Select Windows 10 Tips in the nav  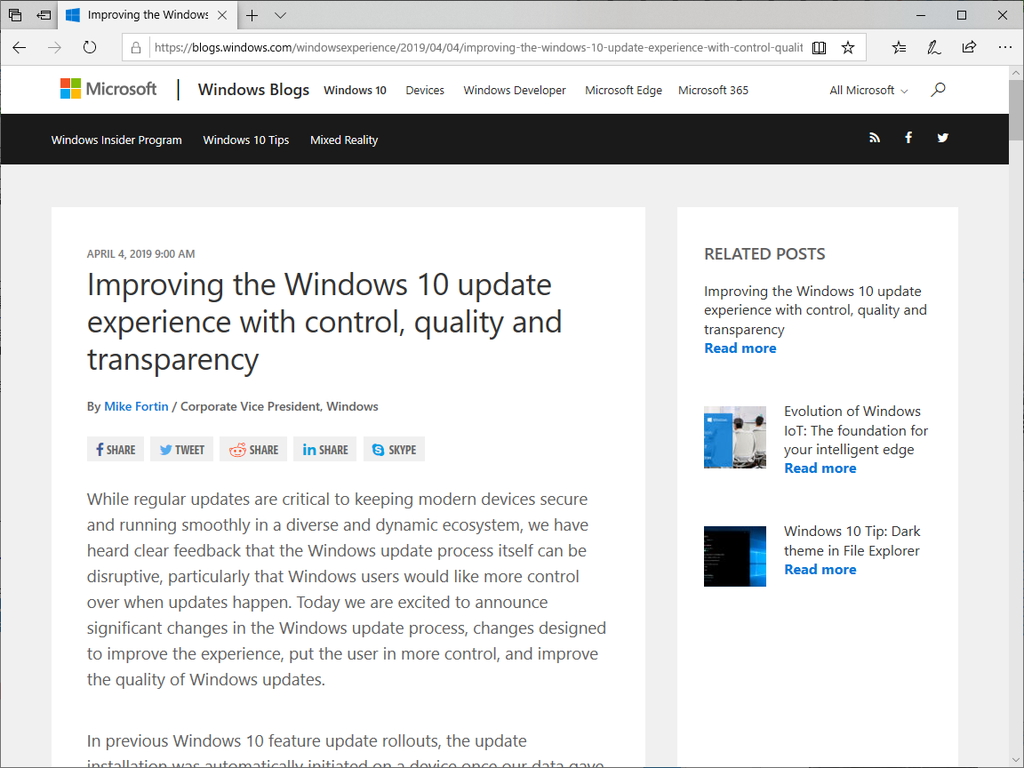point(246,140)
